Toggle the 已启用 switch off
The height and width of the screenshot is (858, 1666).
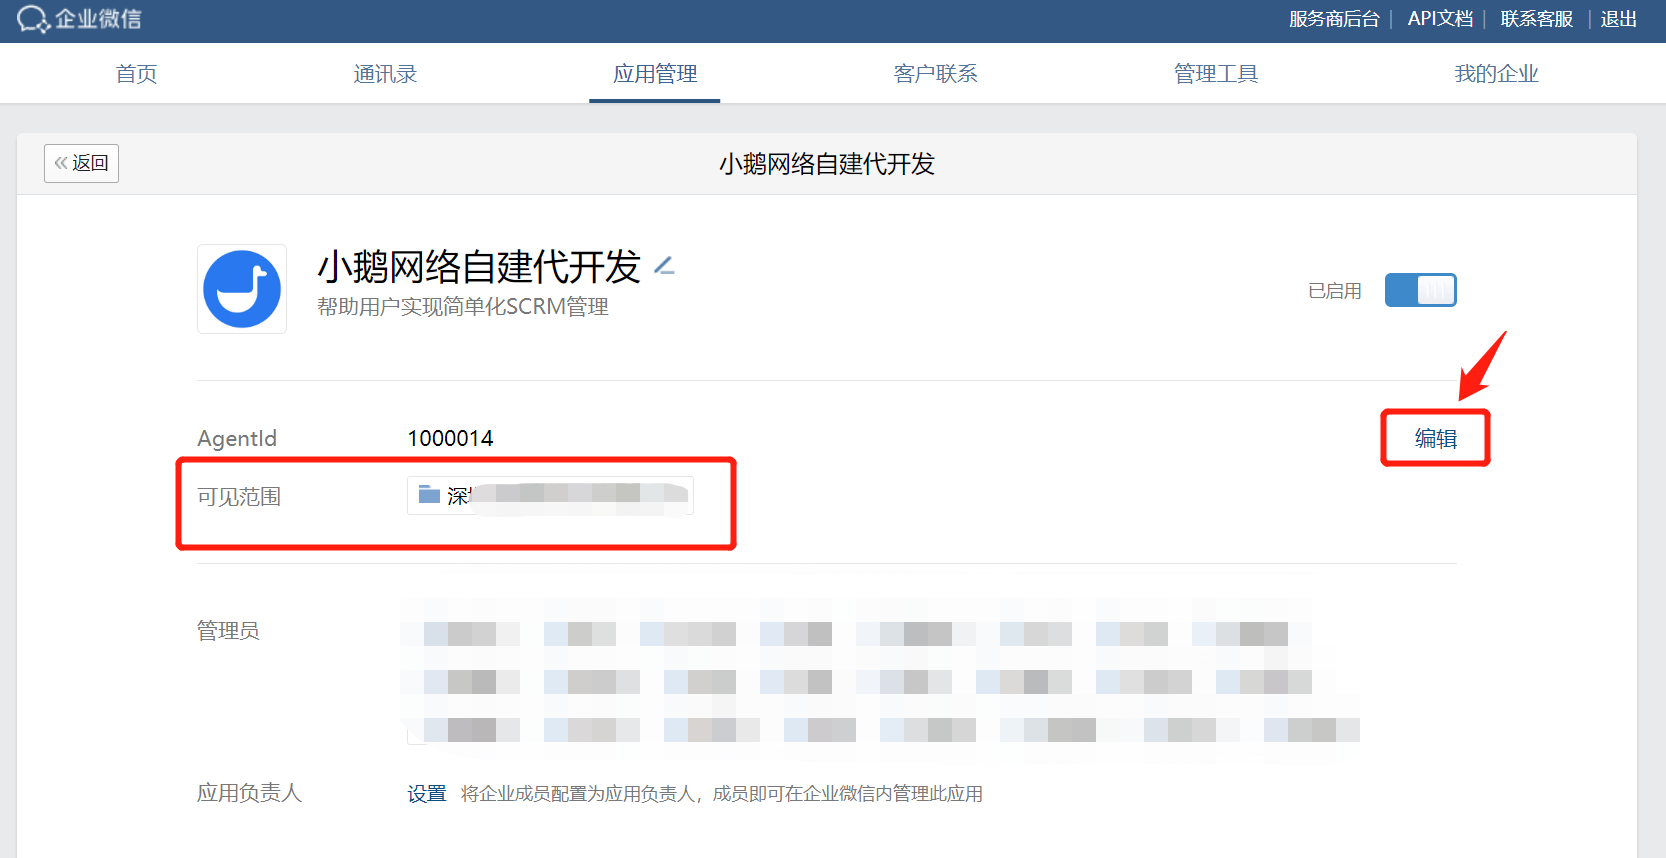(x=1420, y=290)
